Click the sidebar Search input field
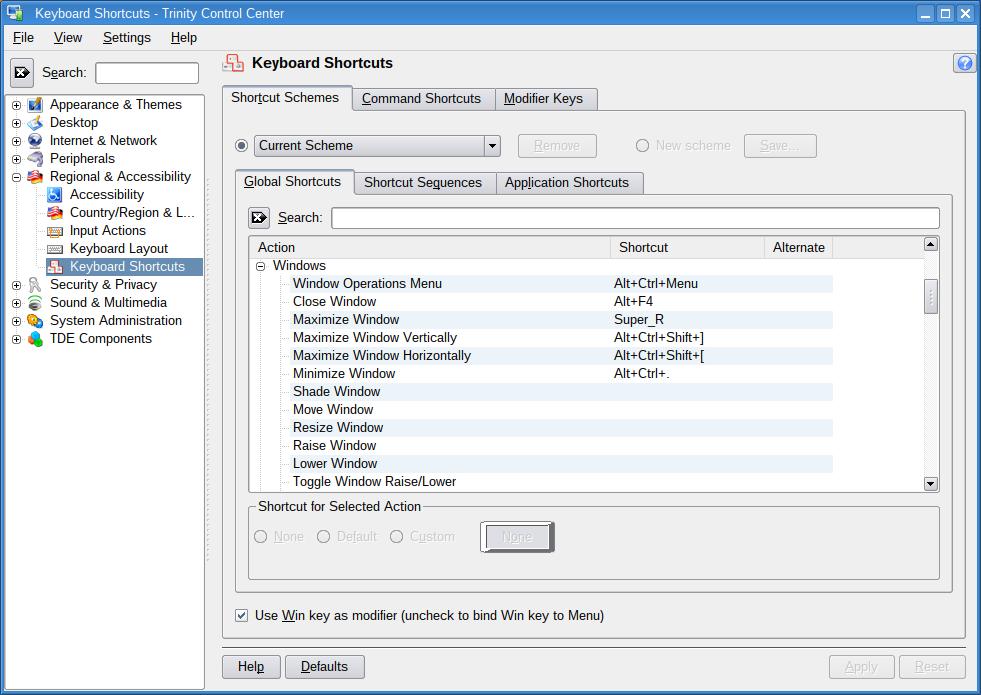This screenshot has width=981, height=695. [147, 73]
